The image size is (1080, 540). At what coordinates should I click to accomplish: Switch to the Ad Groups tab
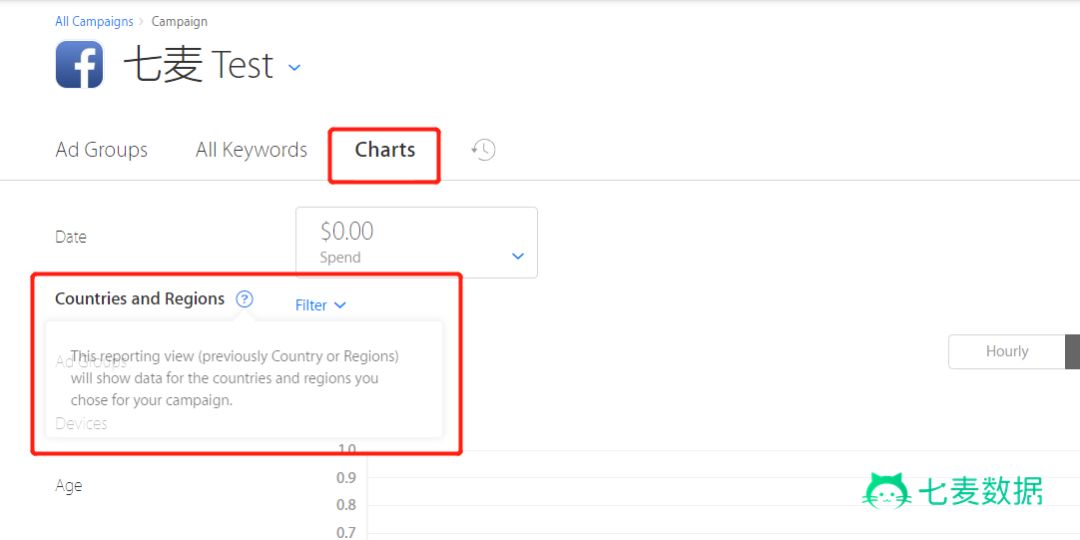(x=101, y=150)
